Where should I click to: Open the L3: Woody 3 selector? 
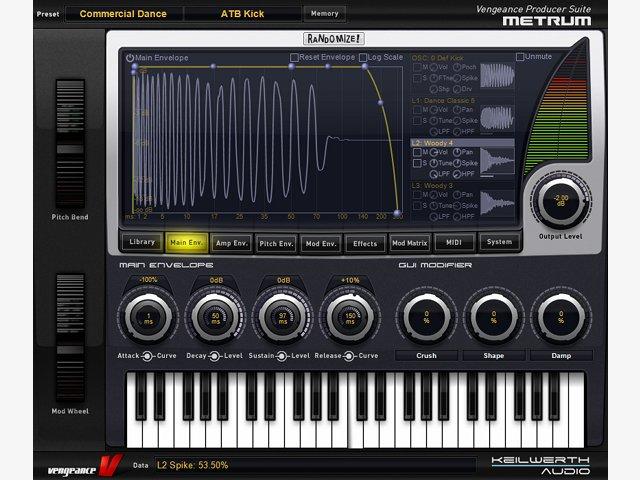433,185
